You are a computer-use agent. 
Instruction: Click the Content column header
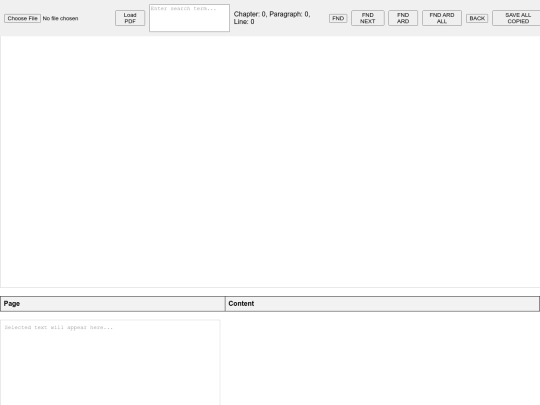point(382,304)
